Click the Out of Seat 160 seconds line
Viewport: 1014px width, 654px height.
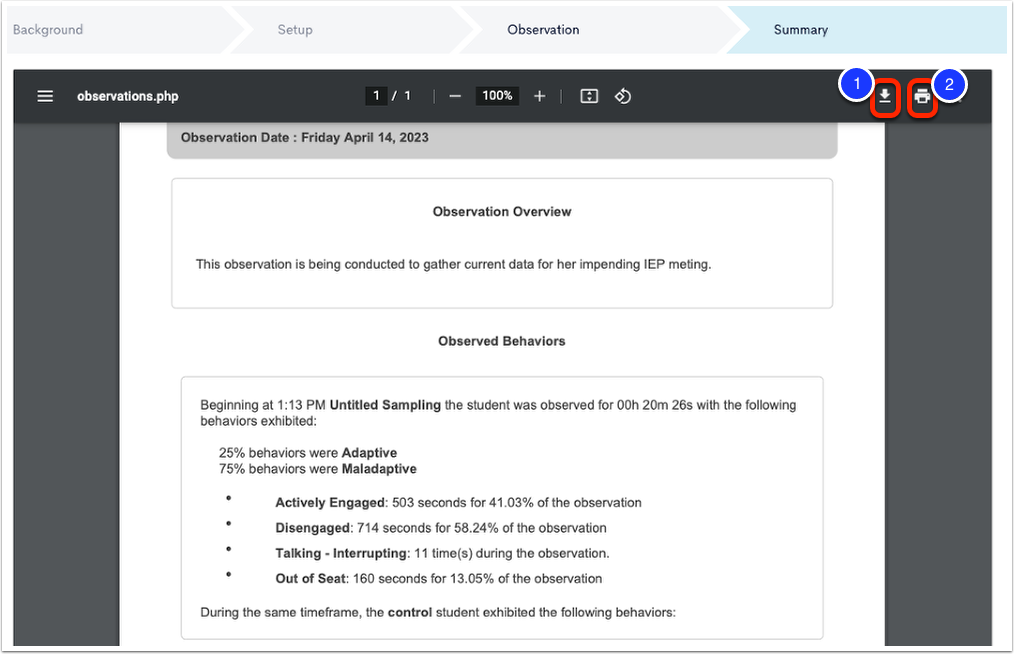438,578
